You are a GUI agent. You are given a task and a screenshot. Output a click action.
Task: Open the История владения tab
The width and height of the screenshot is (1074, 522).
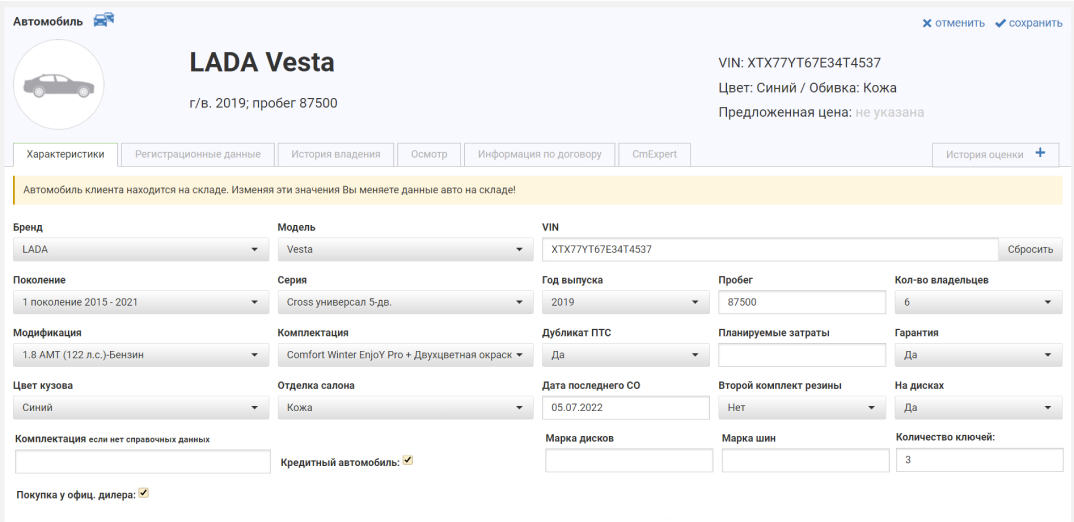pyautogui.click(x=335, y=154)
